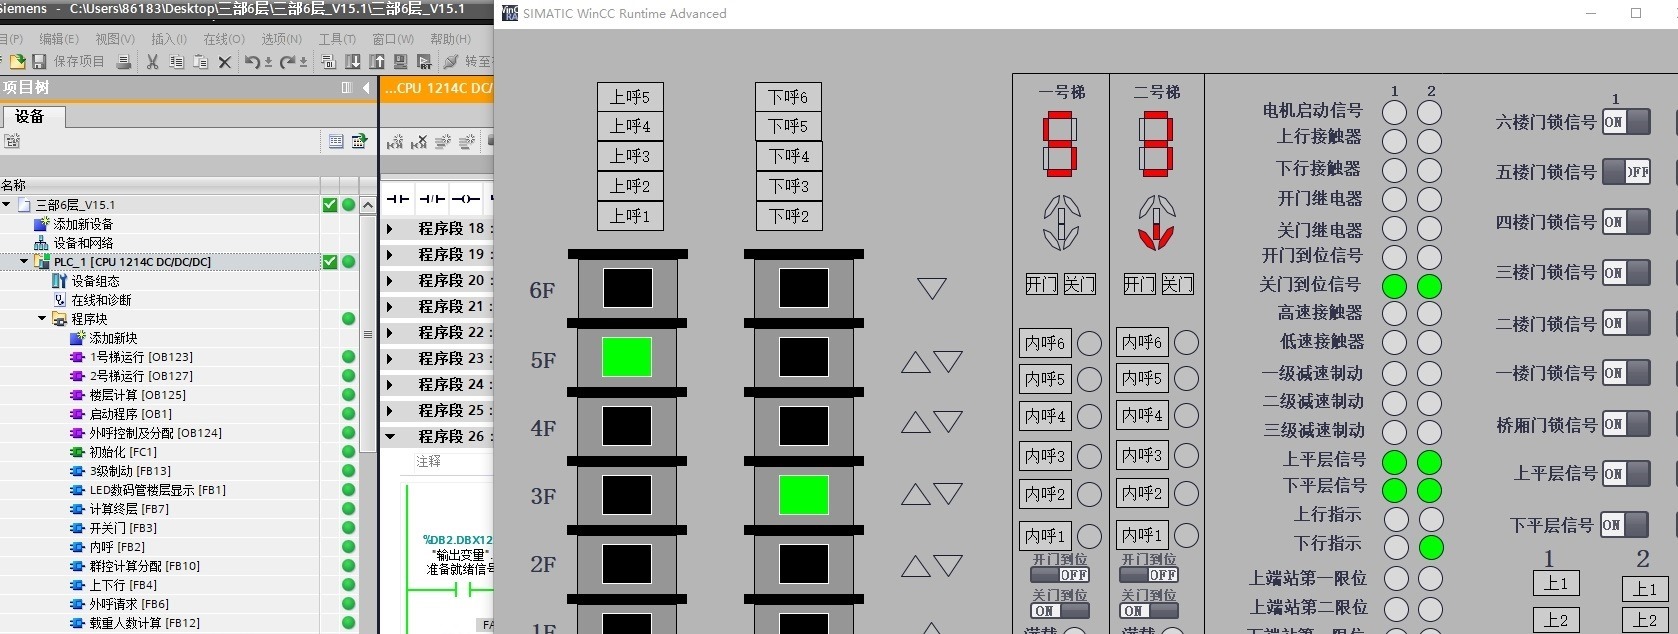The image size is (1678, 634).
Task: Expand 程序段 25 network
Action: (390, 411)
